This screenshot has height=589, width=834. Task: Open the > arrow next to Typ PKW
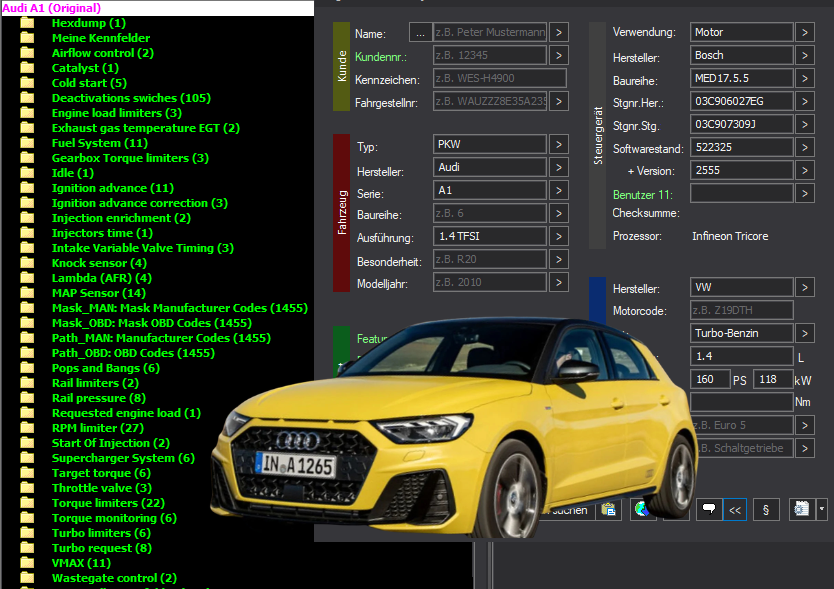(x=558, y=144)
